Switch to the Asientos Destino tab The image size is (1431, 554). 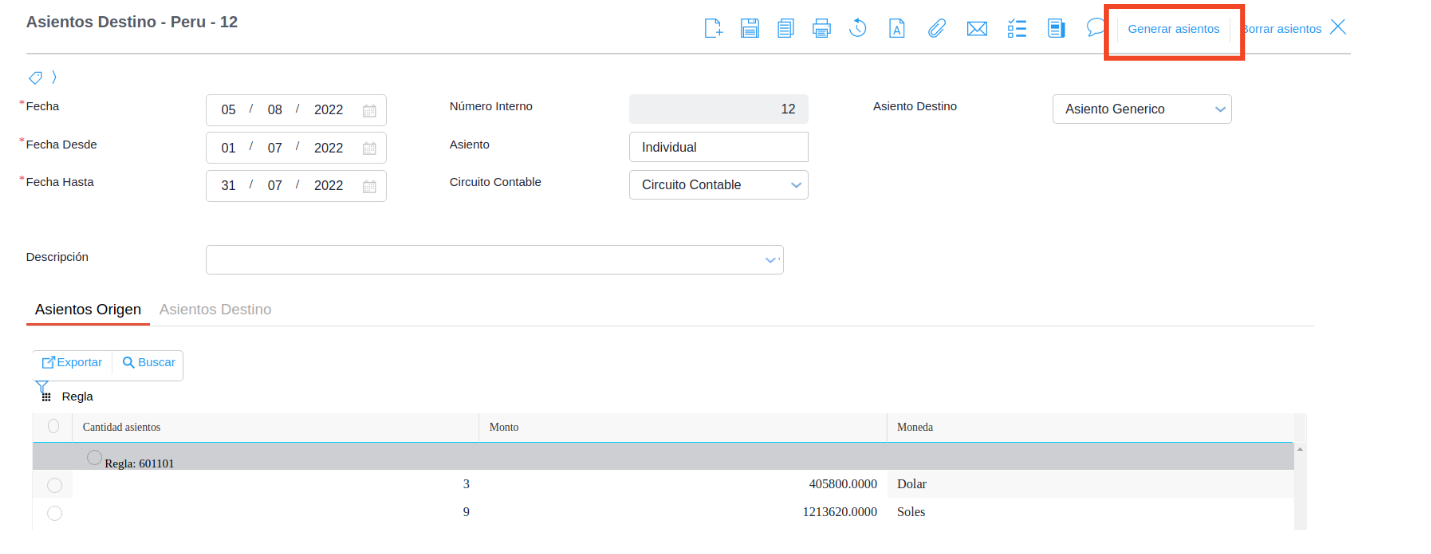(x=215, y=310)
